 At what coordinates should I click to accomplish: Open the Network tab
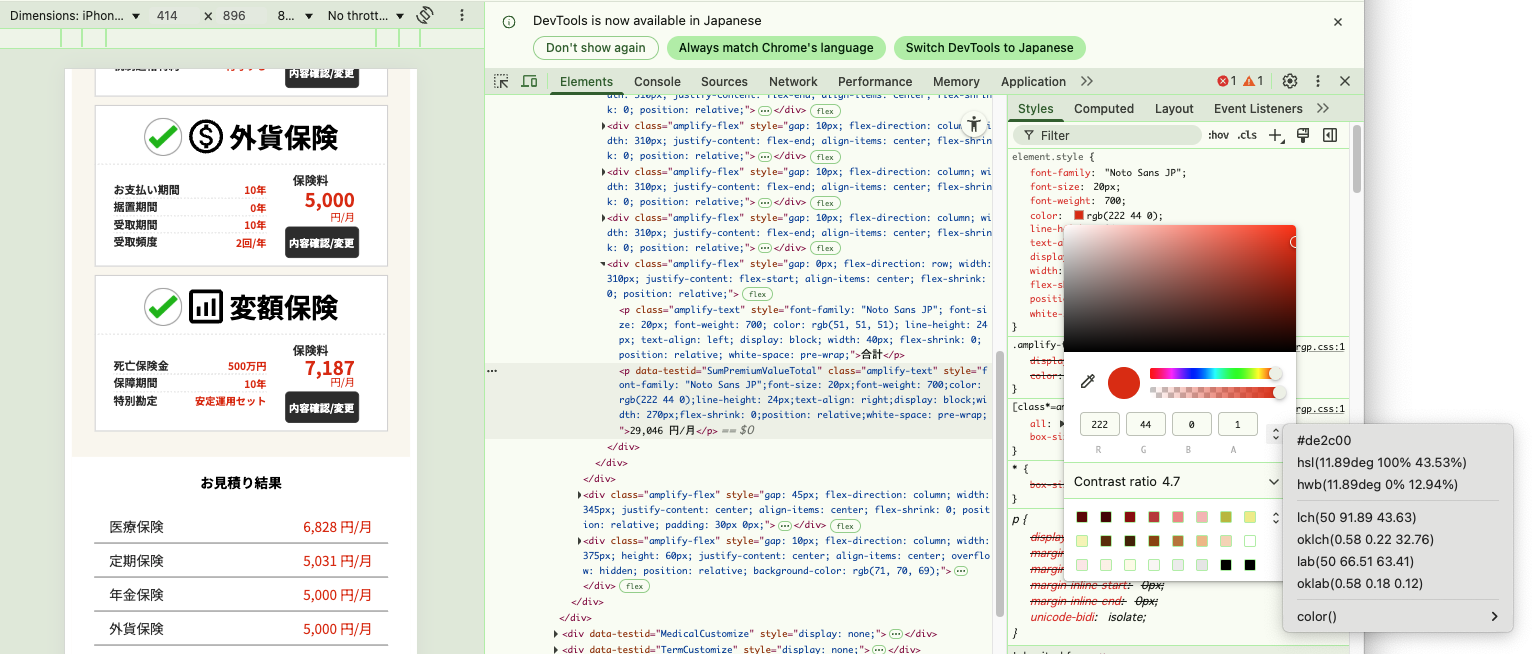coord(793,82)
